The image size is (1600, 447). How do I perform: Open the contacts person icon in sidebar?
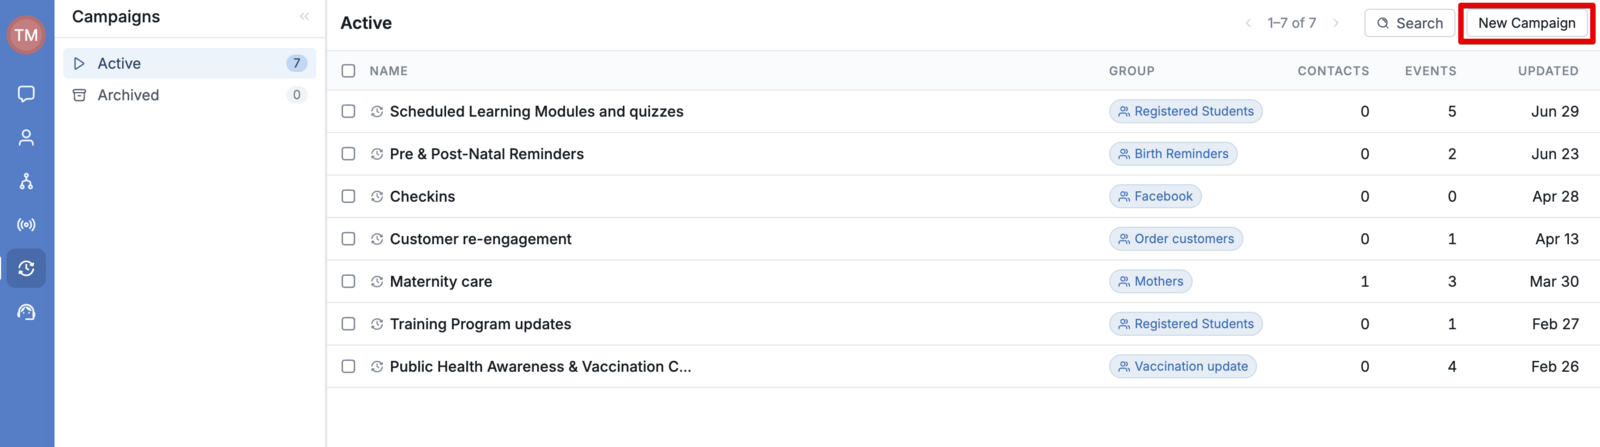click(x=26, y=138)
